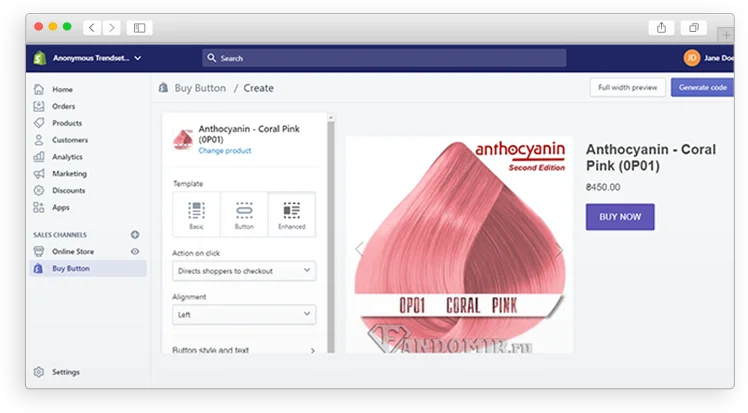The width and height of the screenshot is (748, 413).
Task: Click the Coral Pink product thumbnail in the panel
Action: tap(183, 139)
